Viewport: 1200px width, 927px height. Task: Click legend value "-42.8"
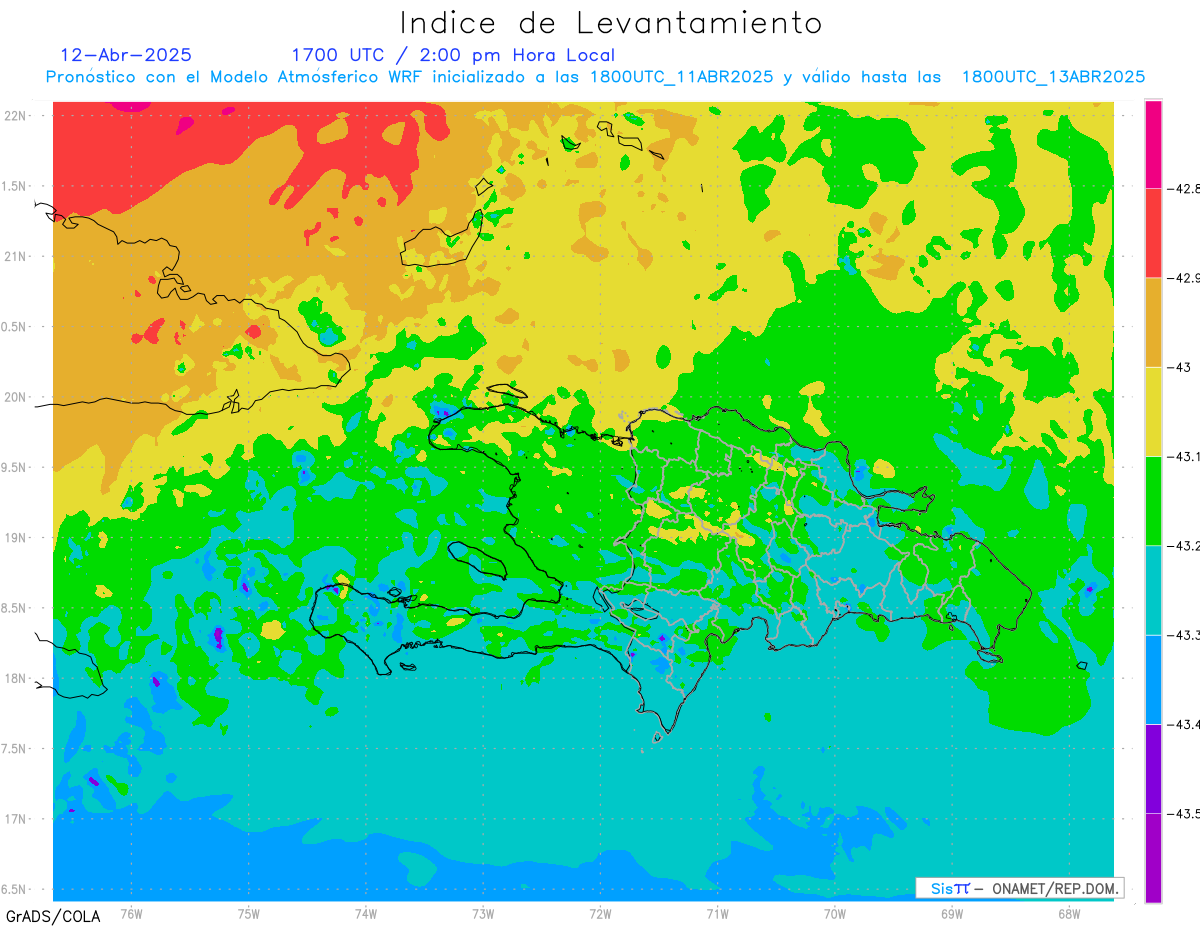tap(1184, 188)
